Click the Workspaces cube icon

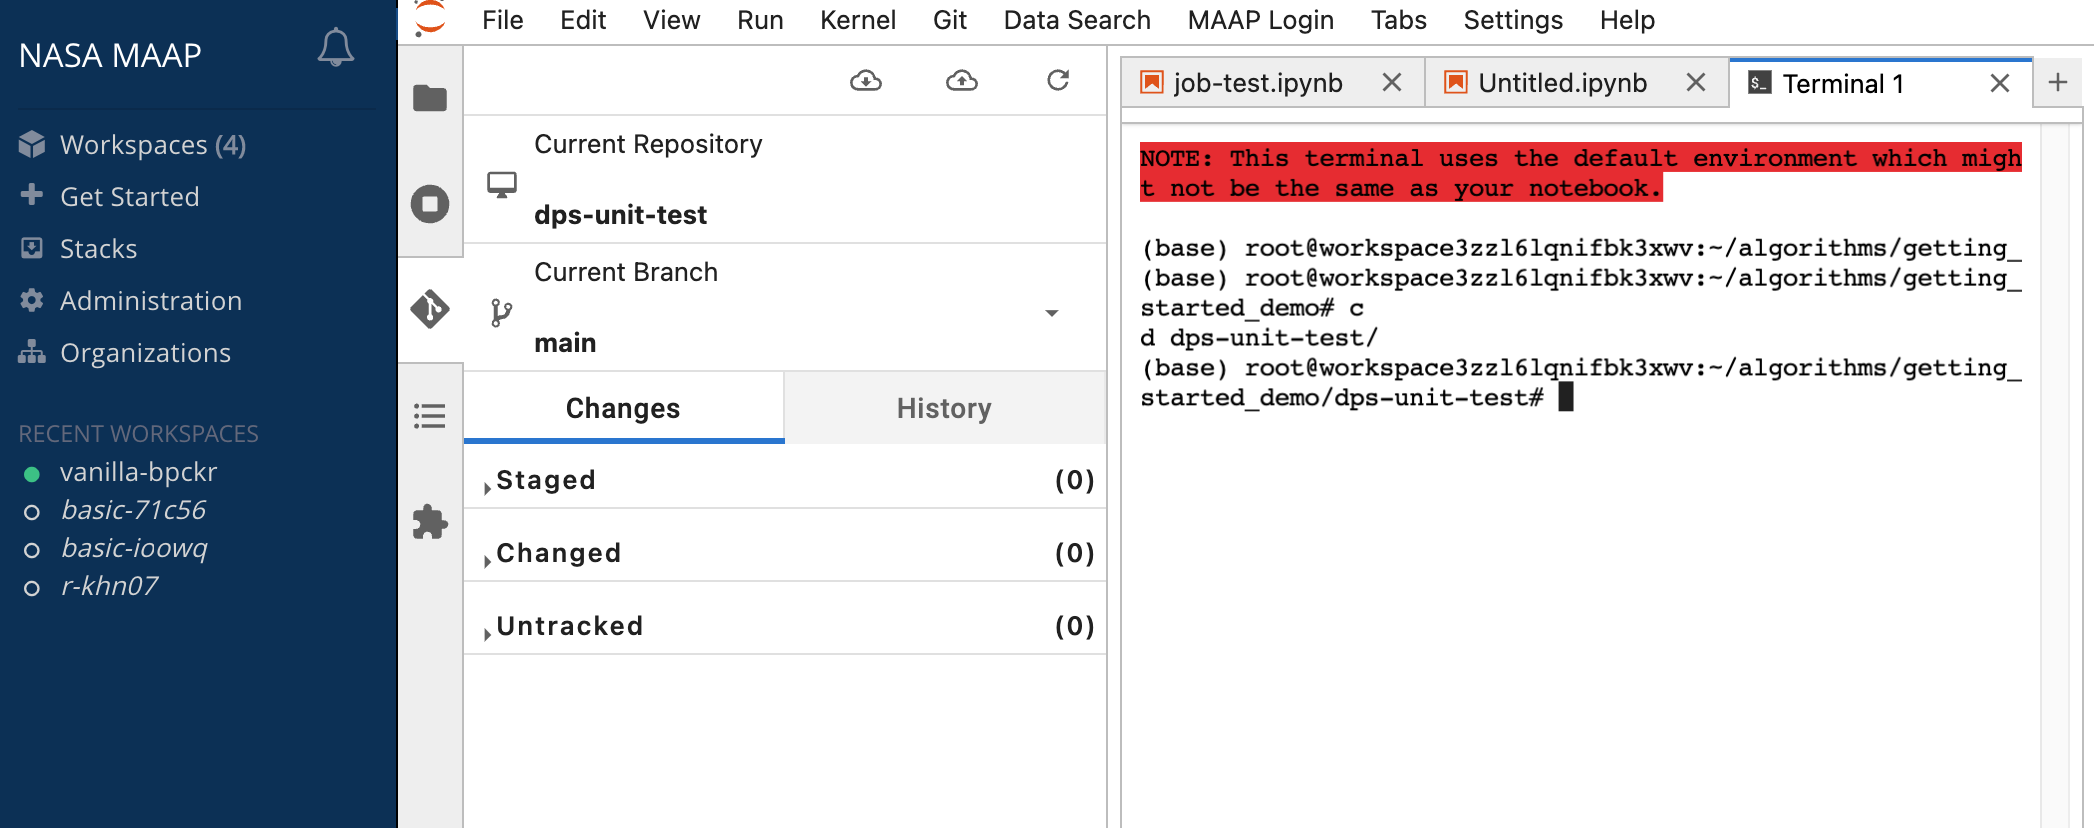coord(32,145)
